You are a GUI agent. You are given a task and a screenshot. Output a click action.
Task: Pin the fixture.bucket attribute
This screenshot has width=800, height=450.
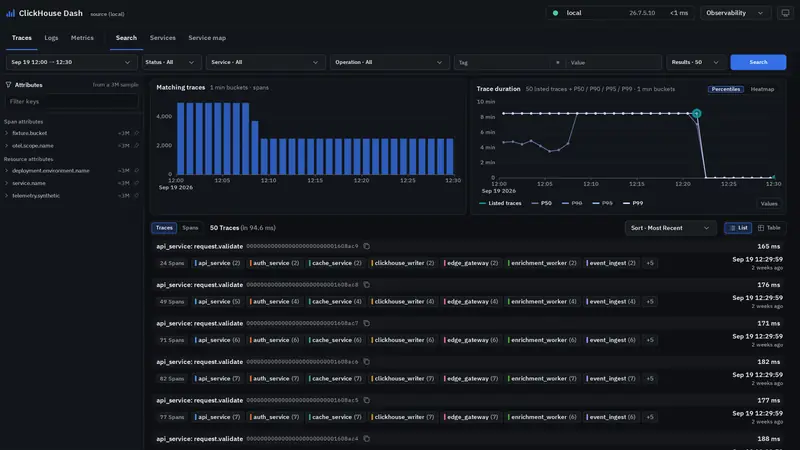coord(137,133)
